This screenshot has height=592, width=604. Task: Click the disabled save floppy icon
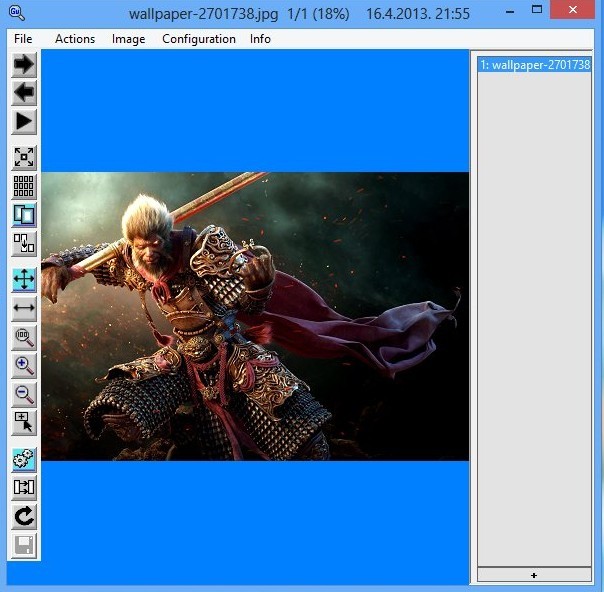pyautogui.click(x=24, y=545)
